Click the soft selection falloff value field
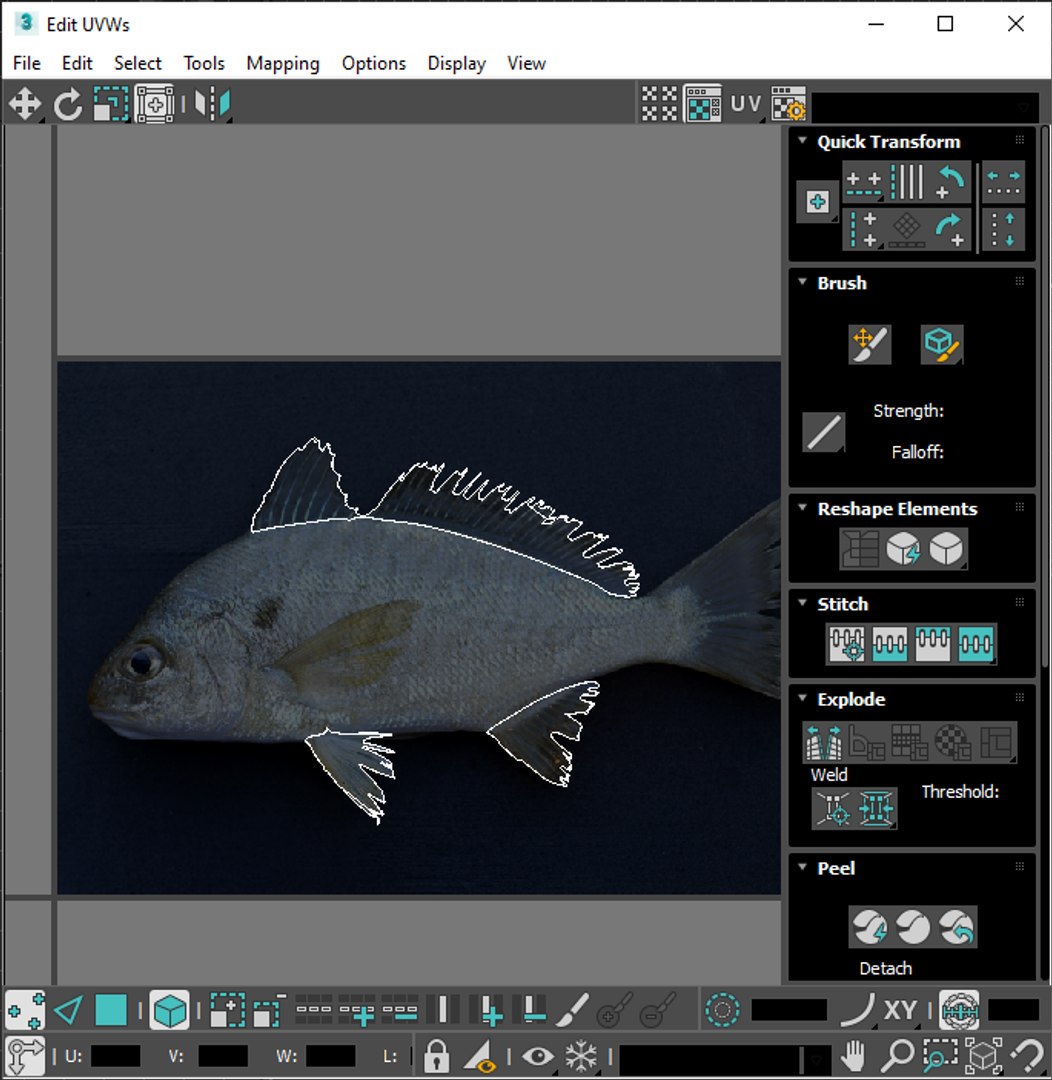Viewport: 1052px width, 1080px height. [789, 1010]
